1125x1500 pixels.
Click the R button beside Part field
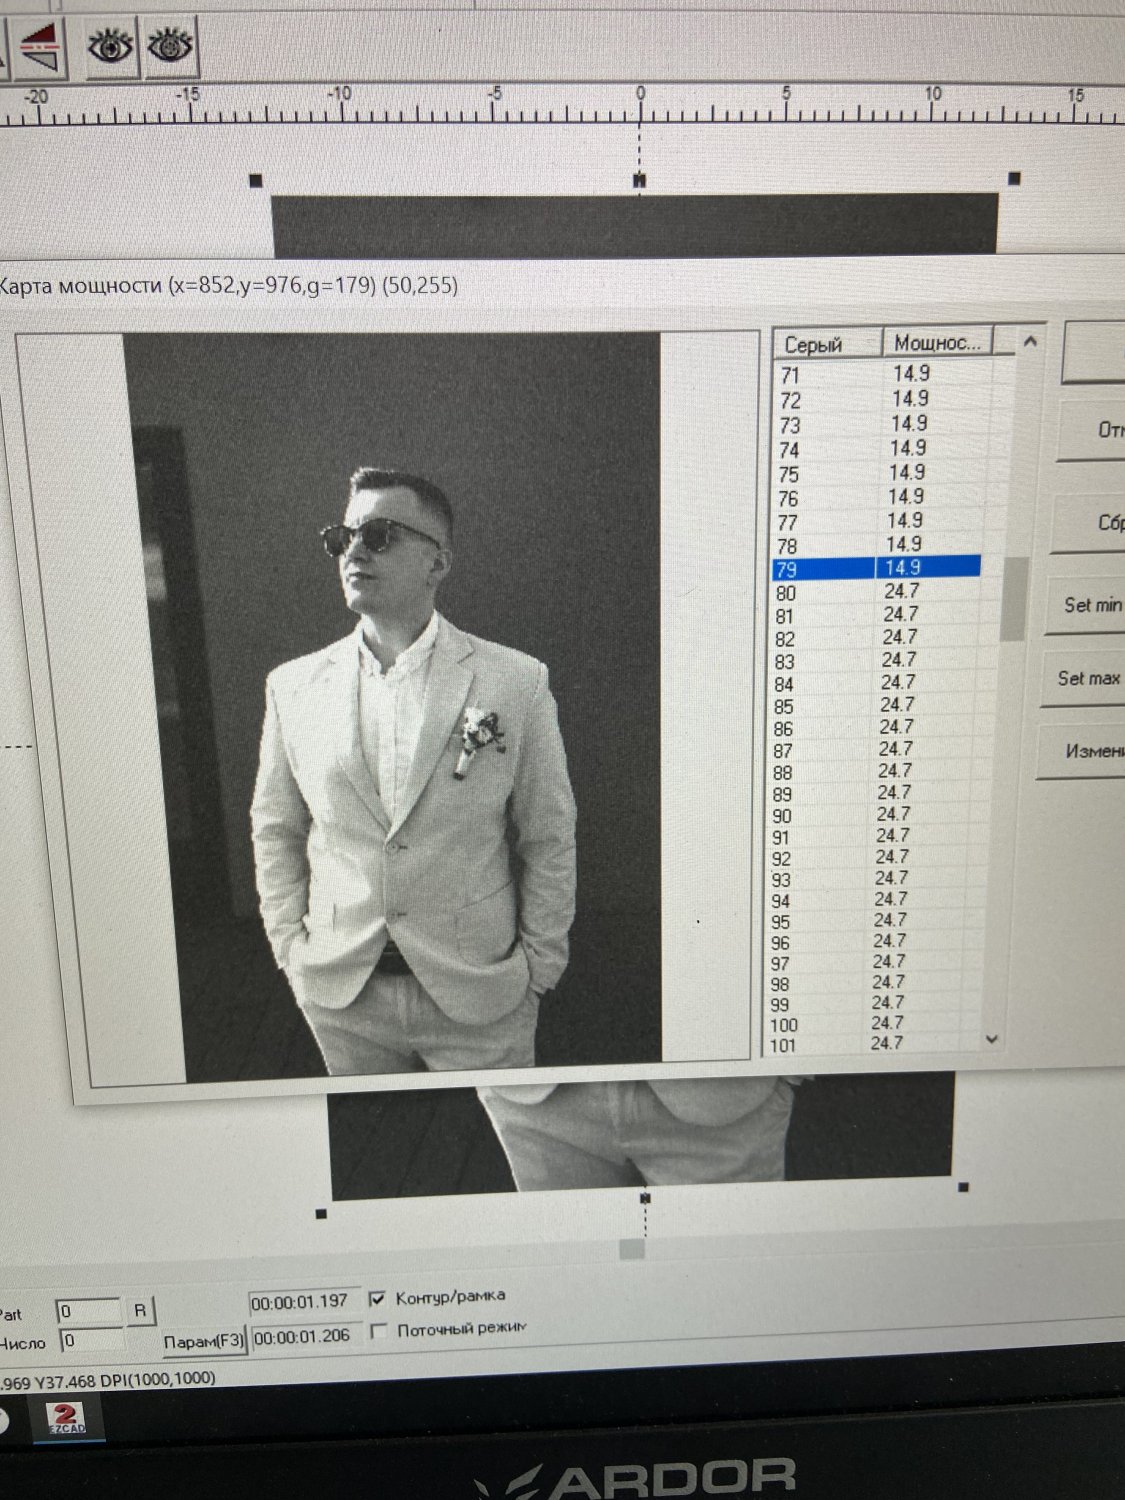point(139,1310)
